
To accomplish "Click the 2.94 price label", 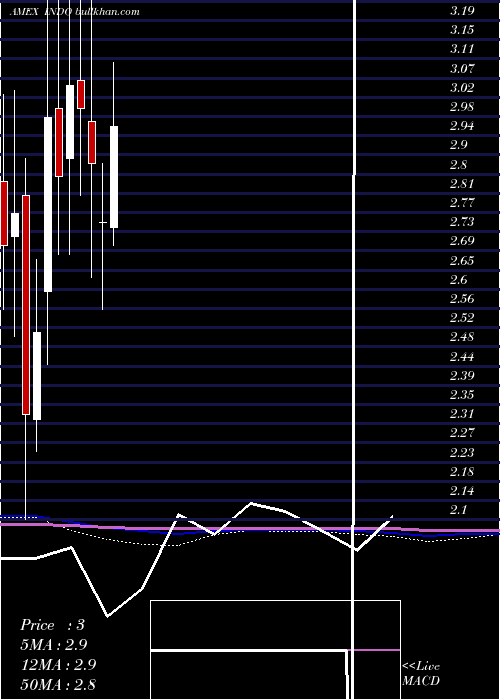I will 462,125.
